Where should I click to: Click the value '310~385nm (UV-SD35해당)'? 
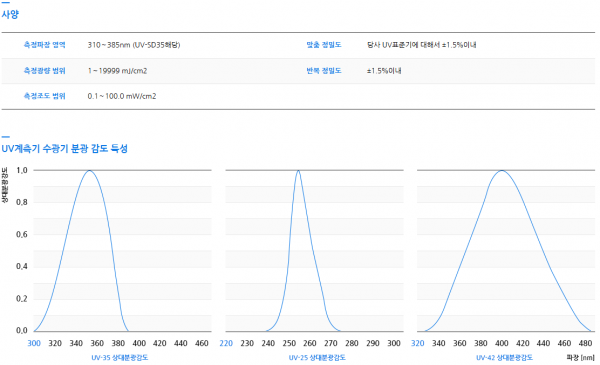pyautogui.click(x=134, y=45)
